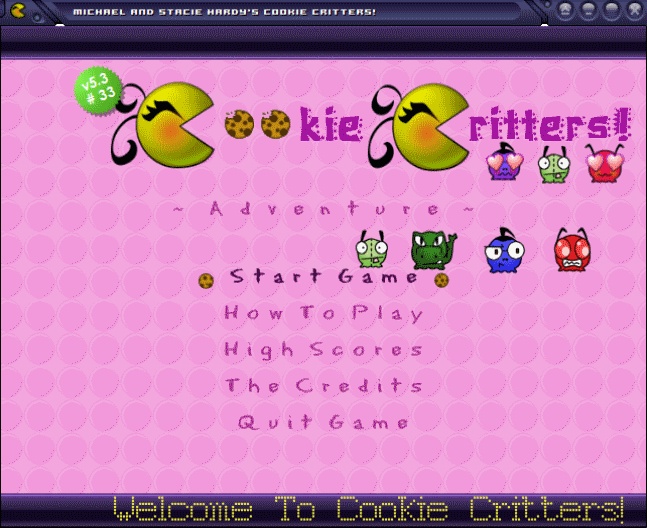
Task: Click the Adventure mode heading
Action: tap(324, 208)
